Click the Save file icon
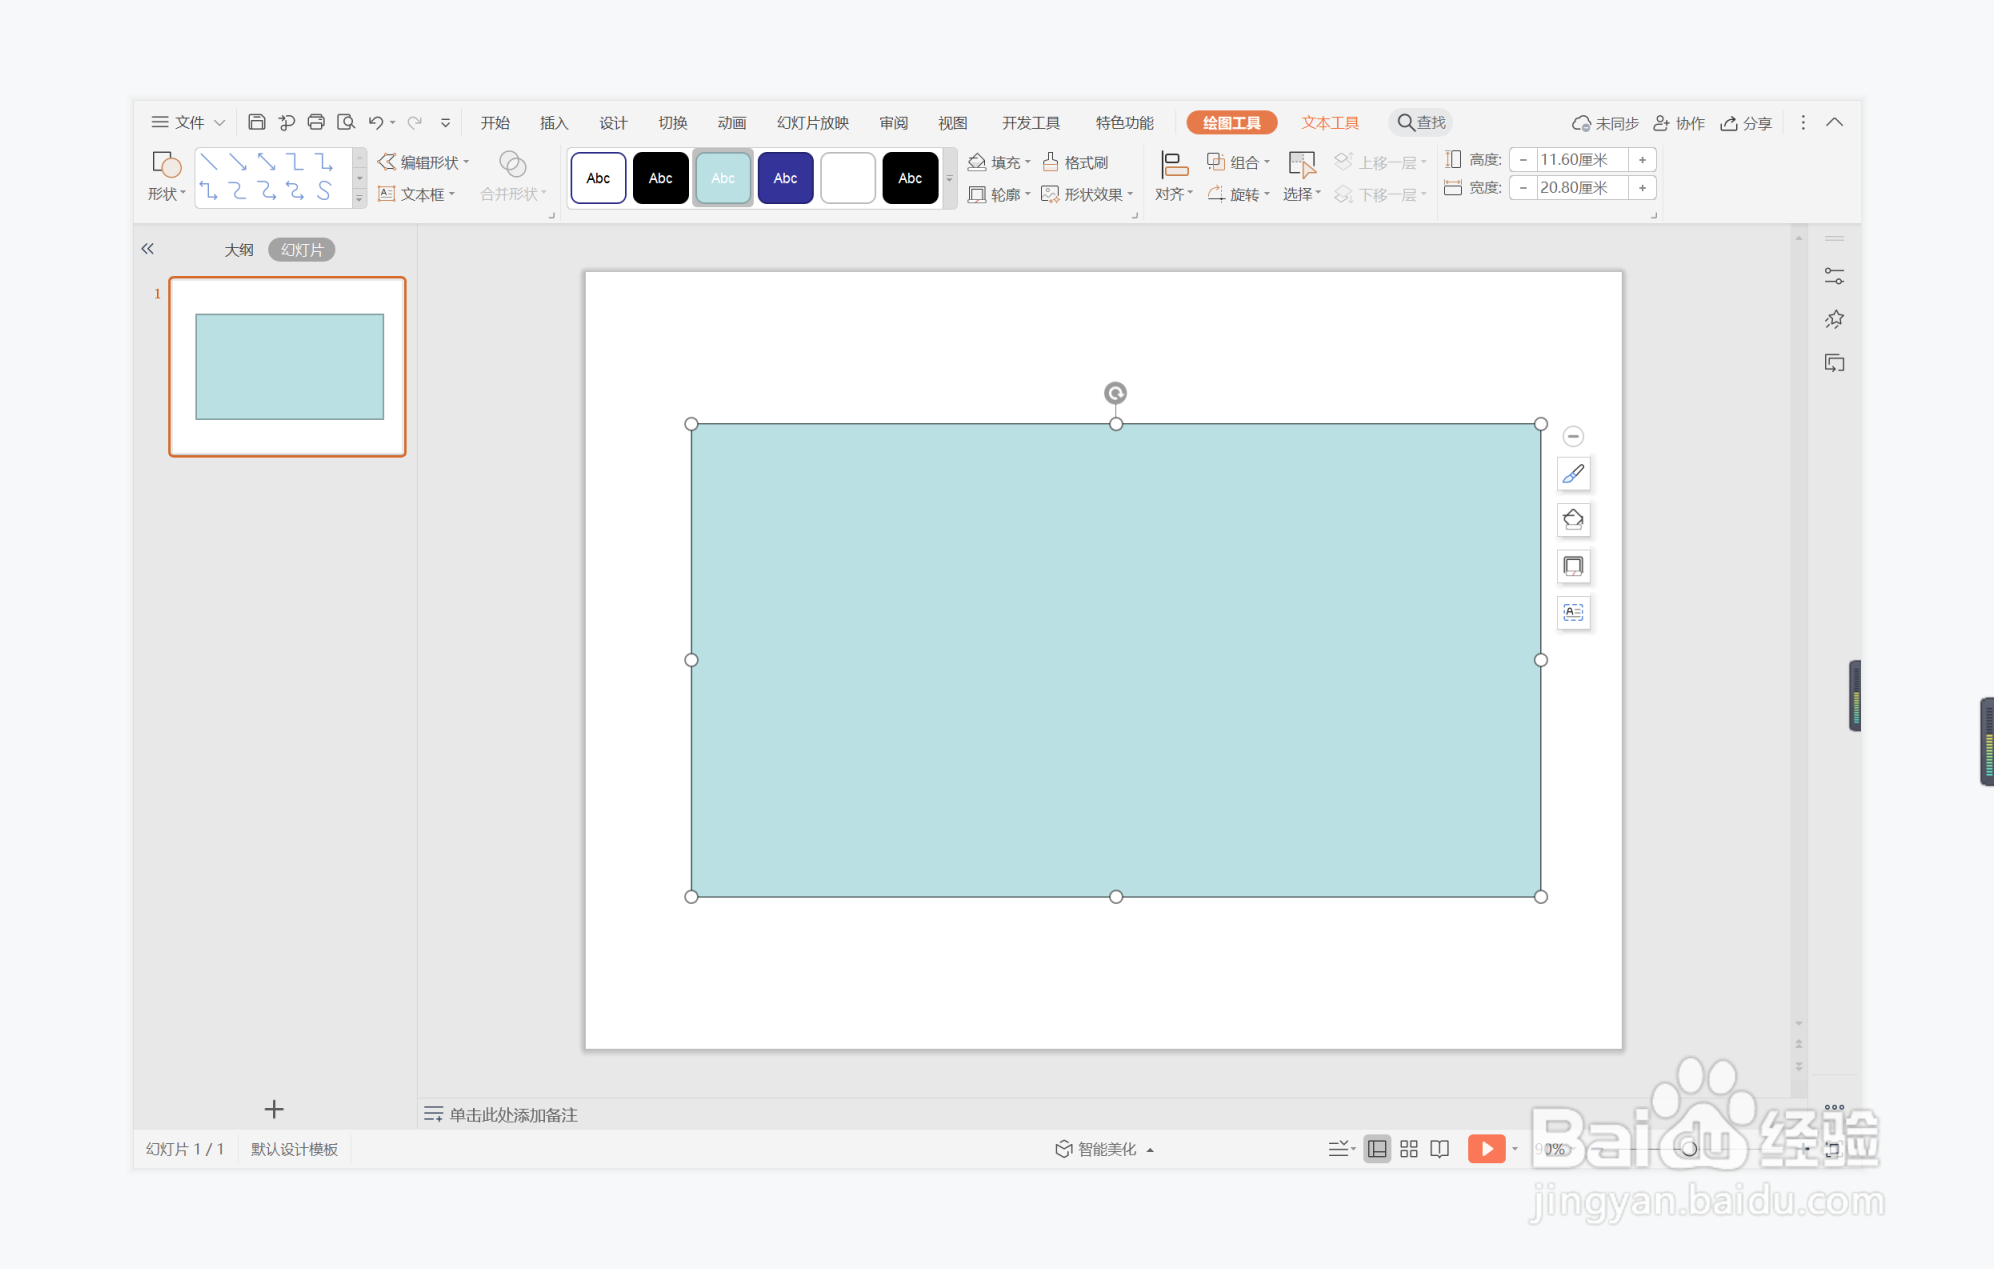 256,122
